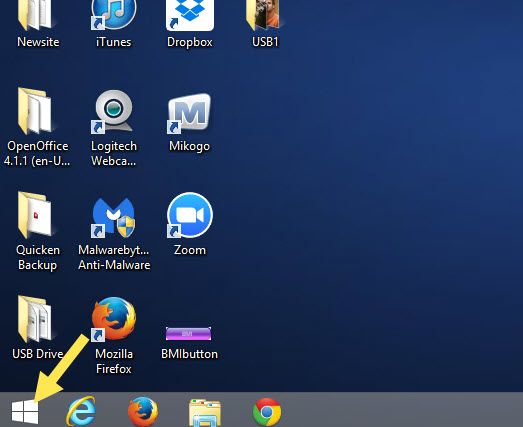Click the "Mikogo" label text

click(x=189, y=146)
